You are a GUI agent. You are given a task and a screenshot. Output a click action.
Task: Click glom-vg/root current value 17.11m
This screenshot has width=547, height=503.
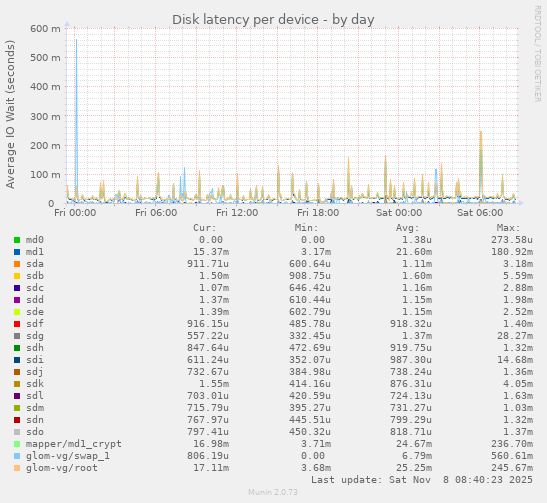click(211, 468)
